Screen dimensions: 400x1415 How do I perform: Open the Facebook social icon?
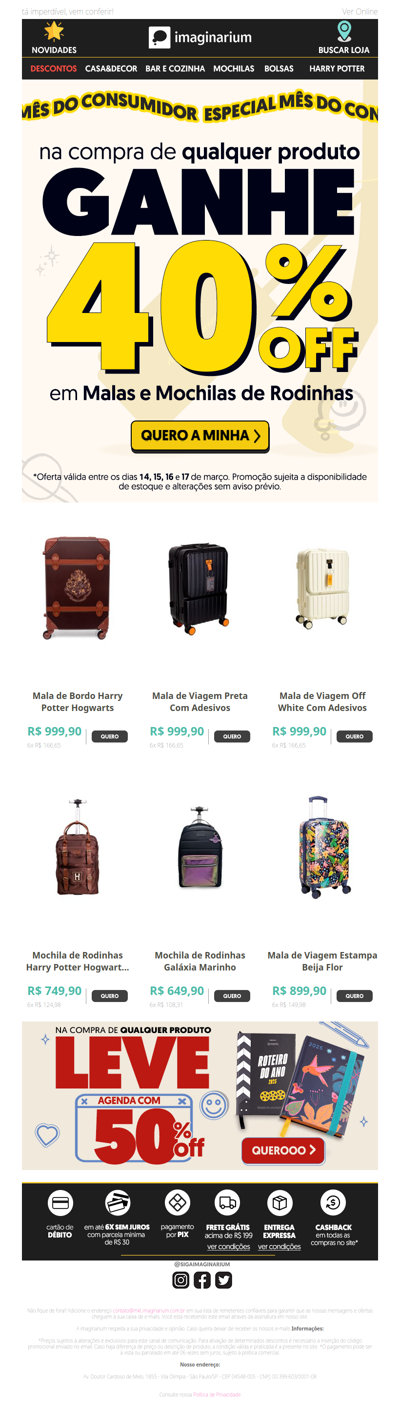pos(202,1280)
